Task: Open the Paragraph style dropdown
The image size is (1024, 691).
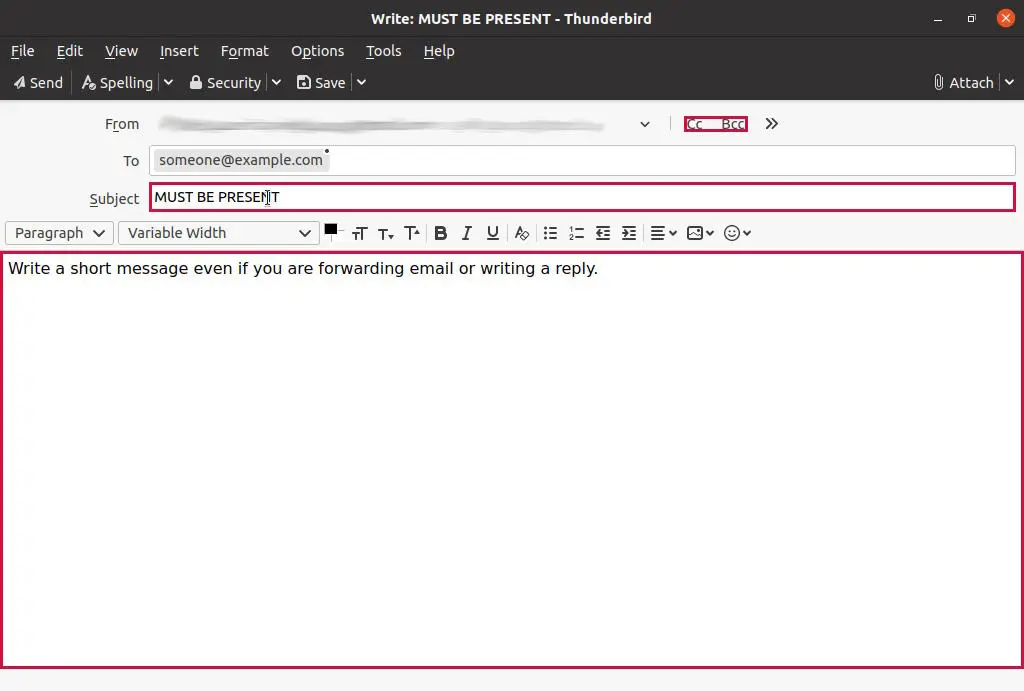Action: tap(59, 233)
